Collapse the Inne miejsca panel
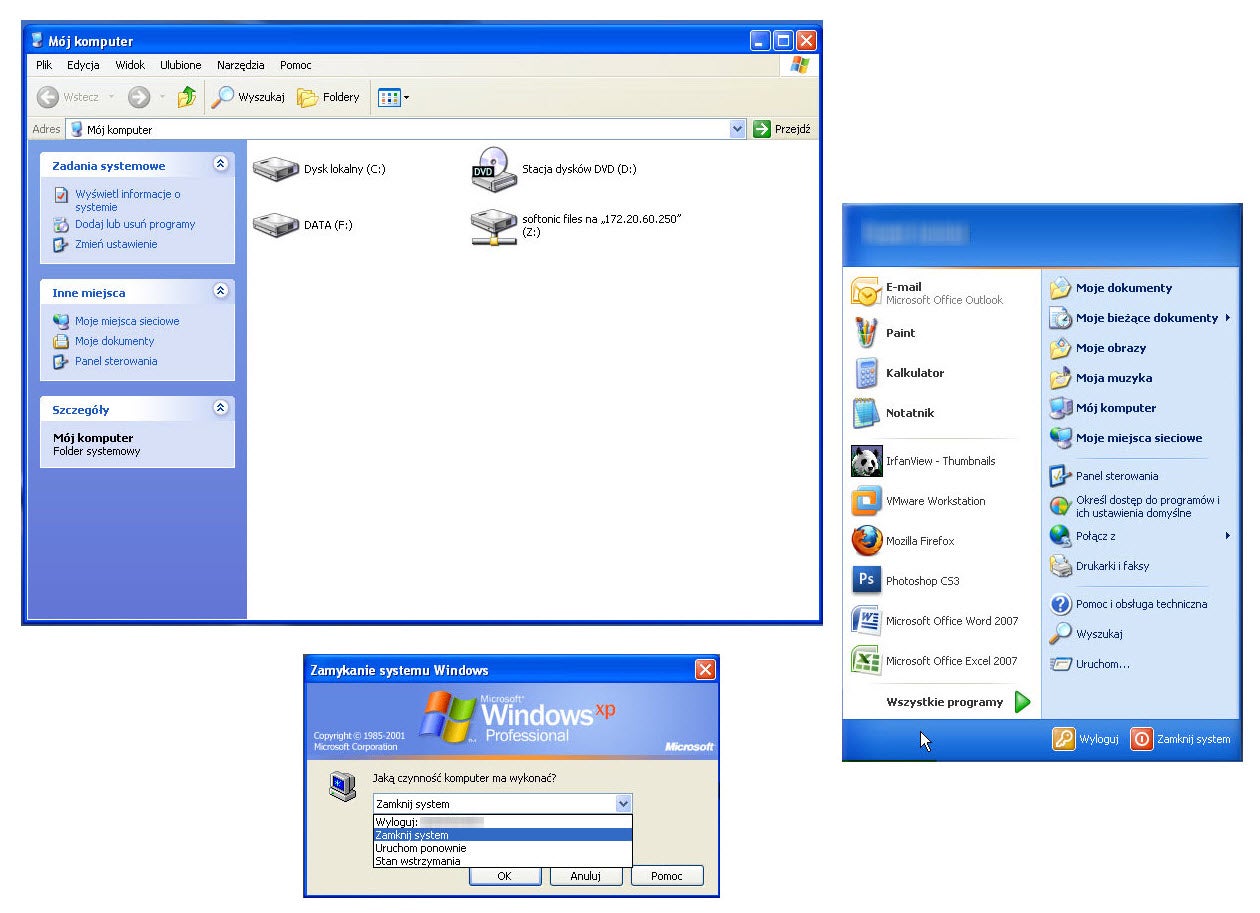Screen dimensions: 1260x913 pos(221,291)
